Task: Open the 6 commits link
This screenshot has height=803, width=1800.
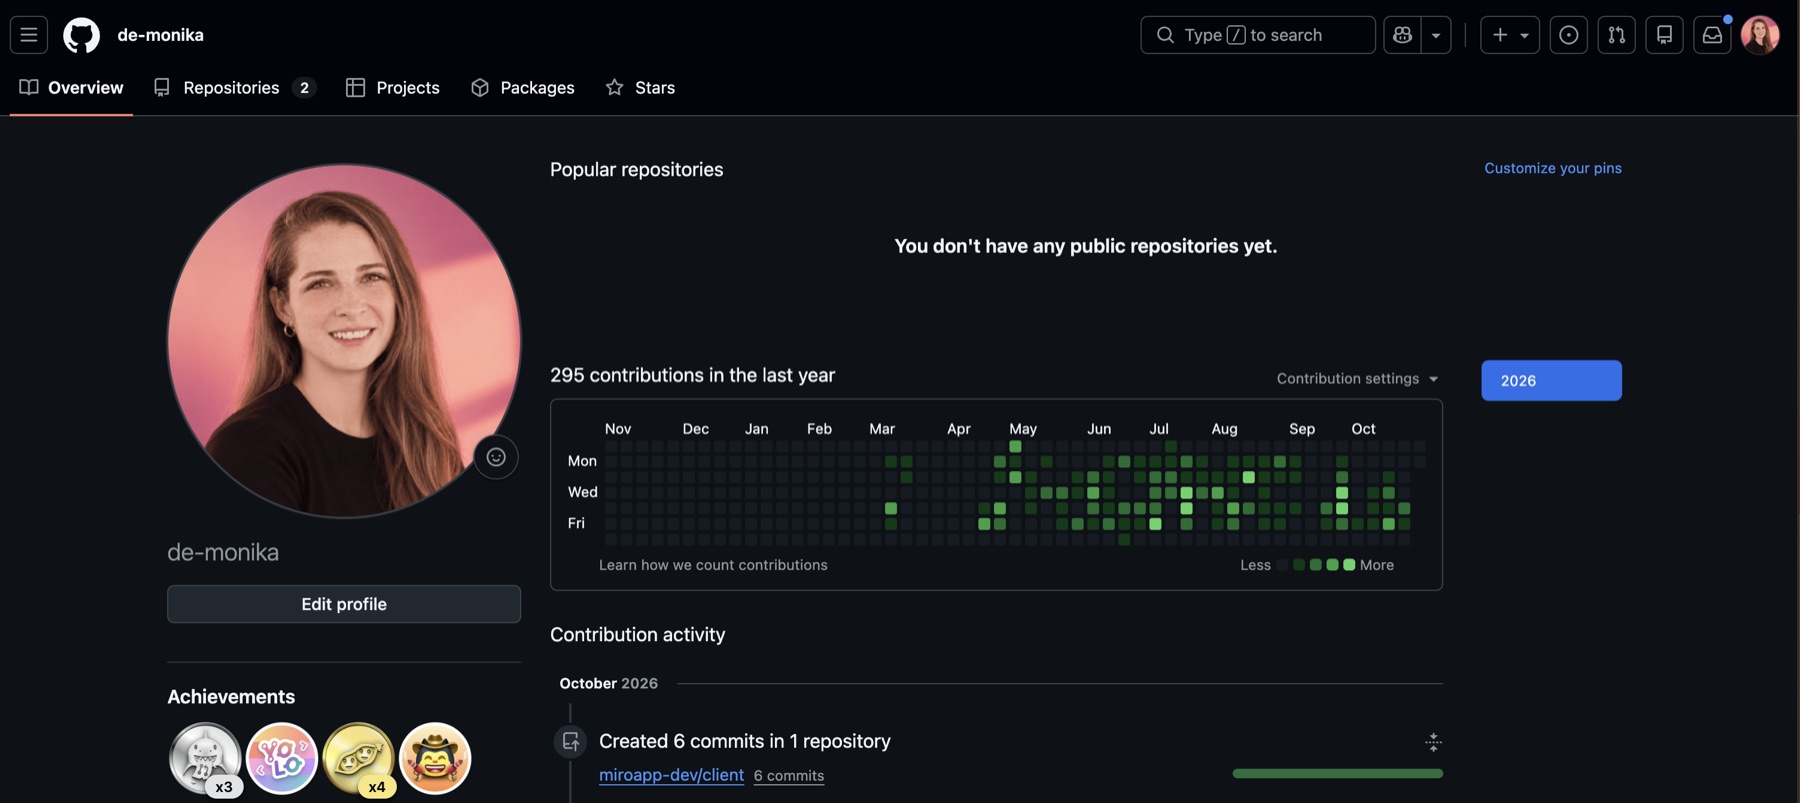Action: 789,776
